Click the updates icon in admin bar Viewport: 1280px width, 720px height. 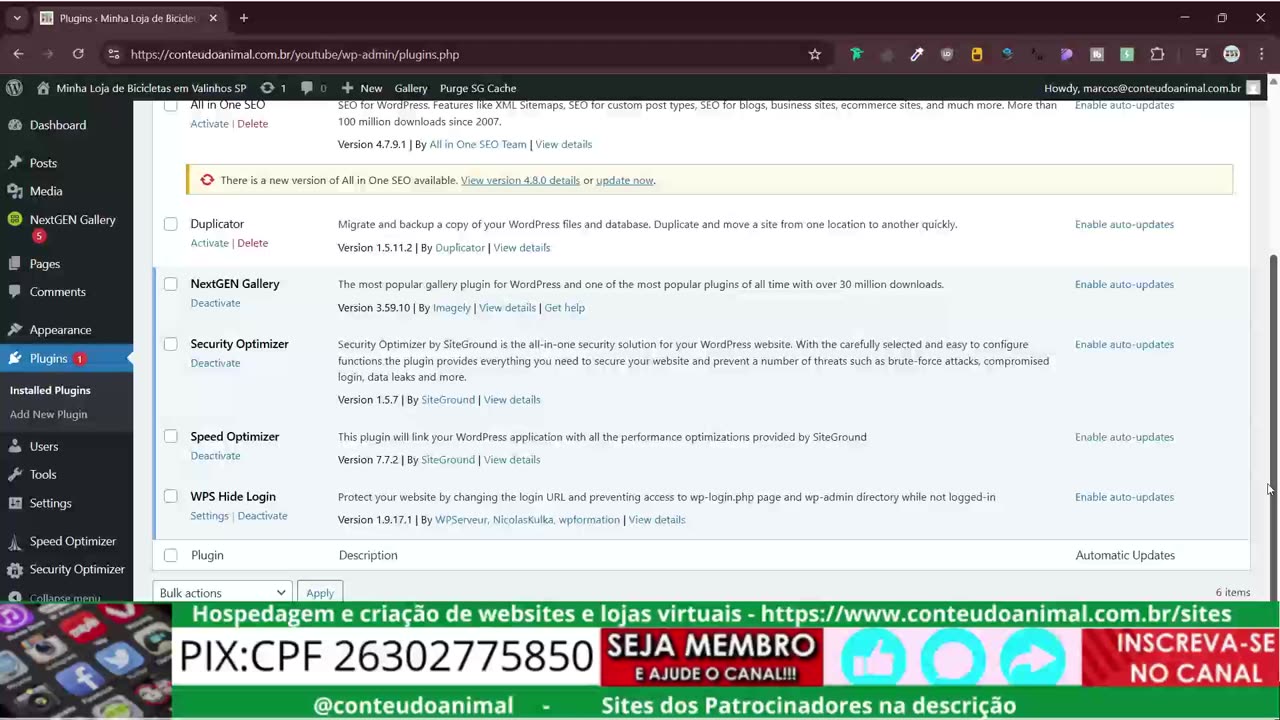(273, 88)
